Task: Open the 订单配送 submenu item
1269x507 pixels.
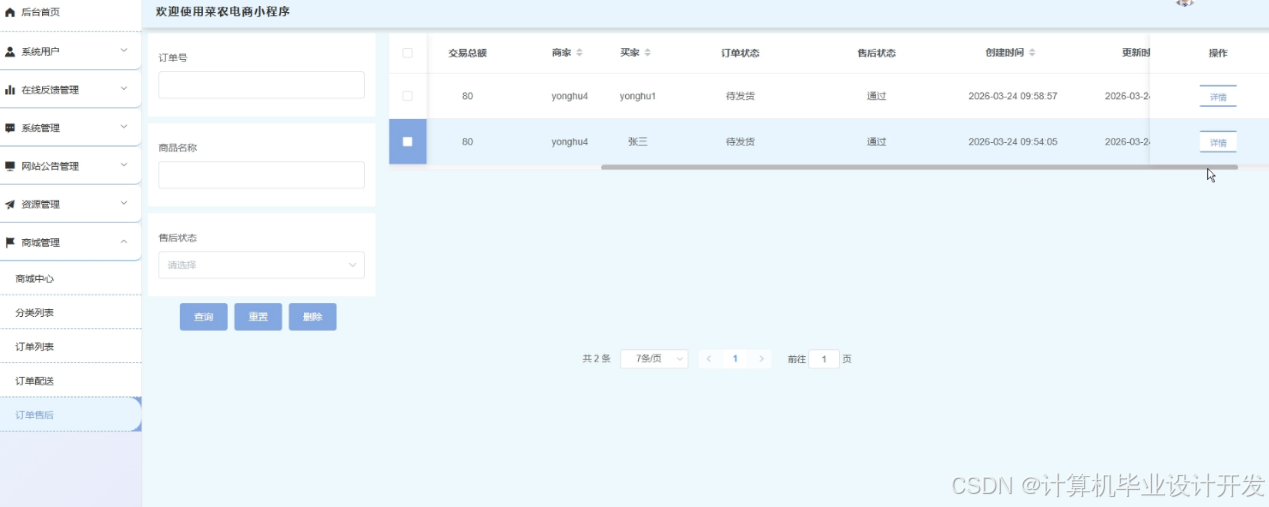Action: coord(70,381)
